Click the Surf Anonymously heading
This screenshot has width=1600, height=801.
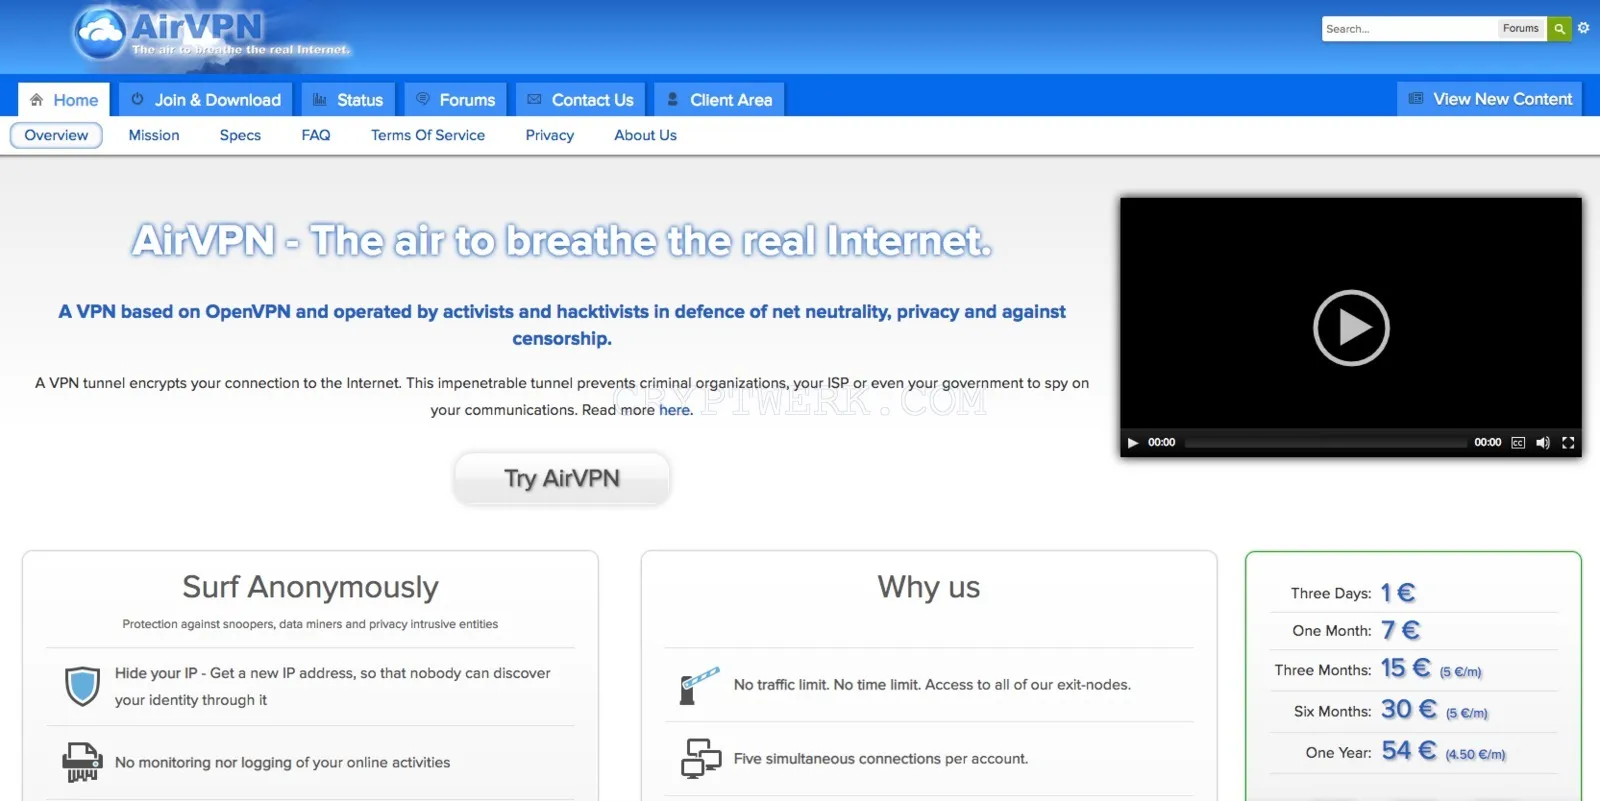coord(311,587)
